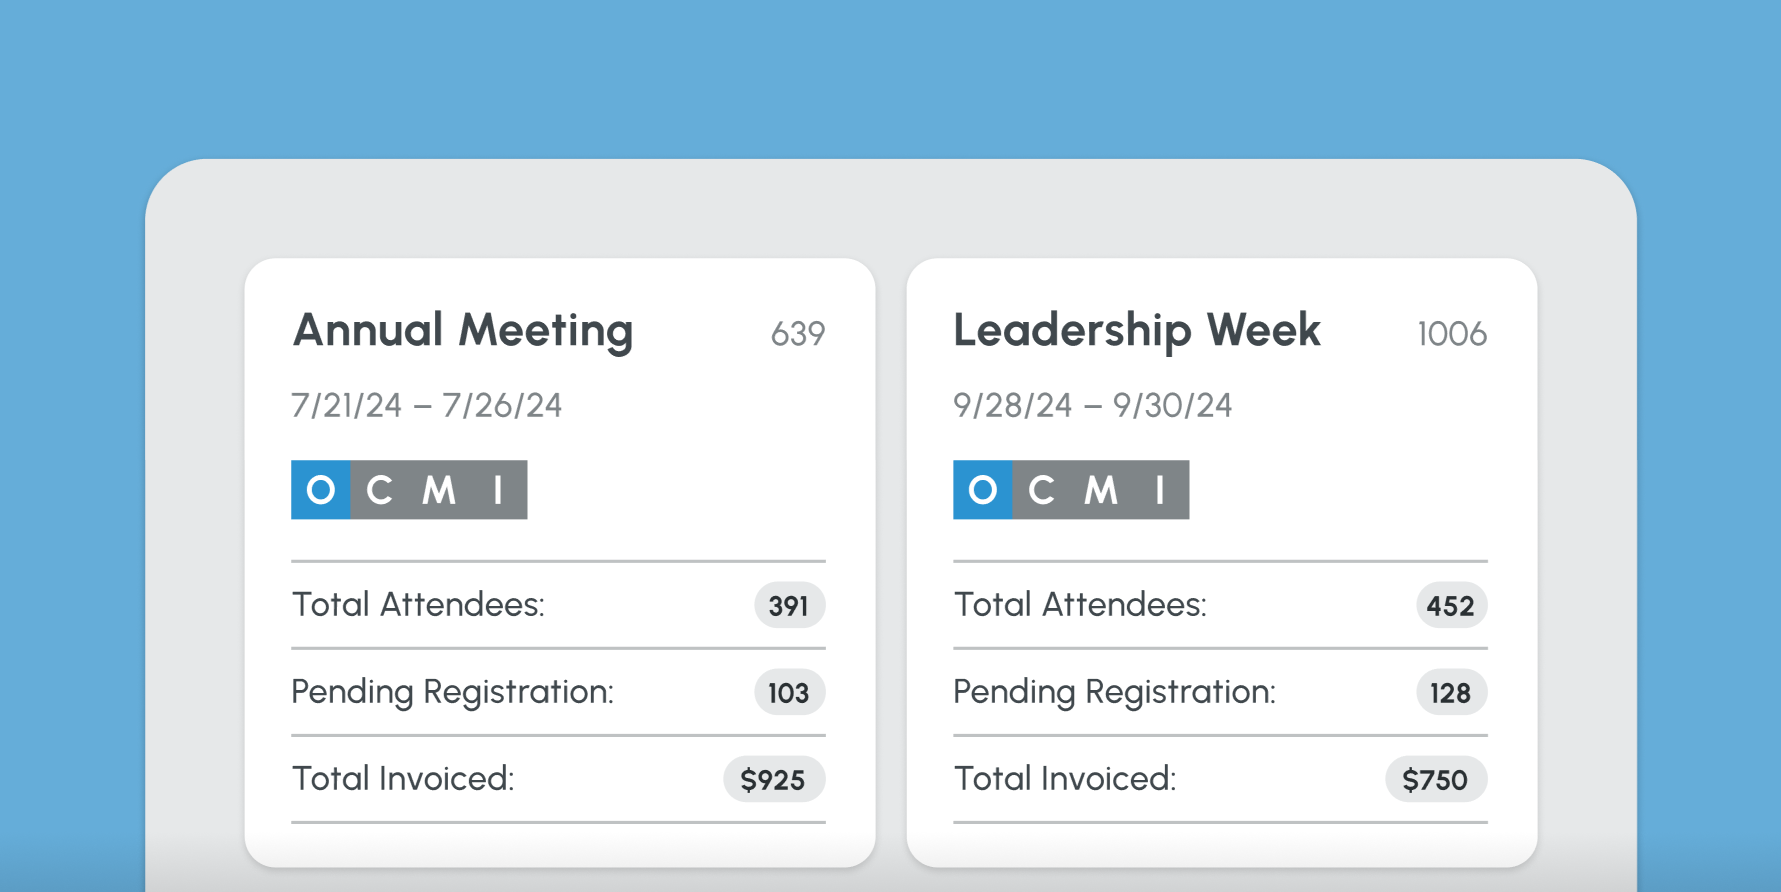Select the O status in Annual Meeting

(320, 490)
